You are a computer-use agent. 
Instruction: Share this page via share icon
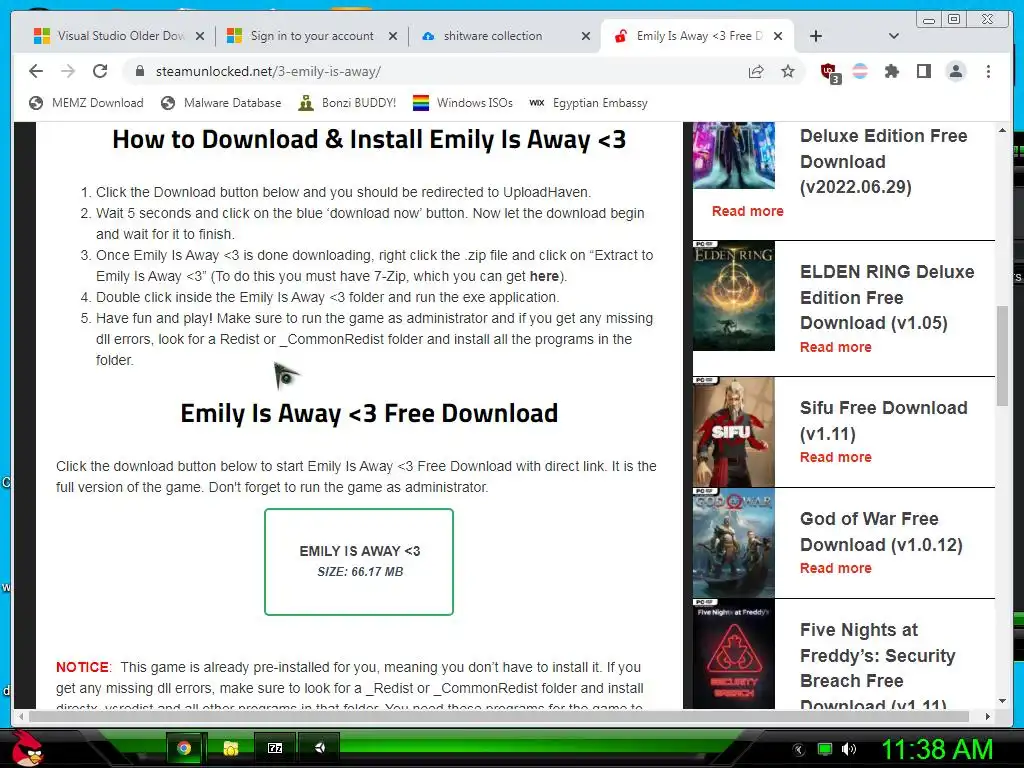pos(756,71)
